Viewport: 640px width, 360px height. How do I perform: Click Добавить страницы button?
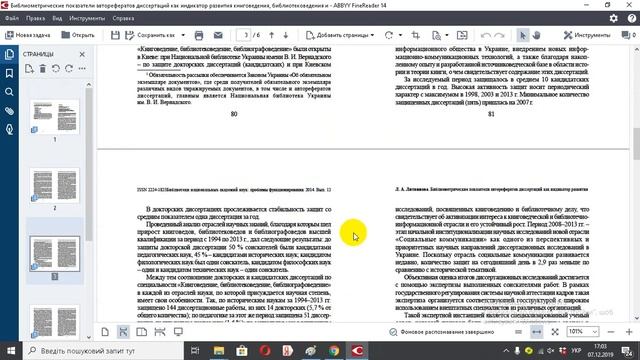tap(340, 35)
